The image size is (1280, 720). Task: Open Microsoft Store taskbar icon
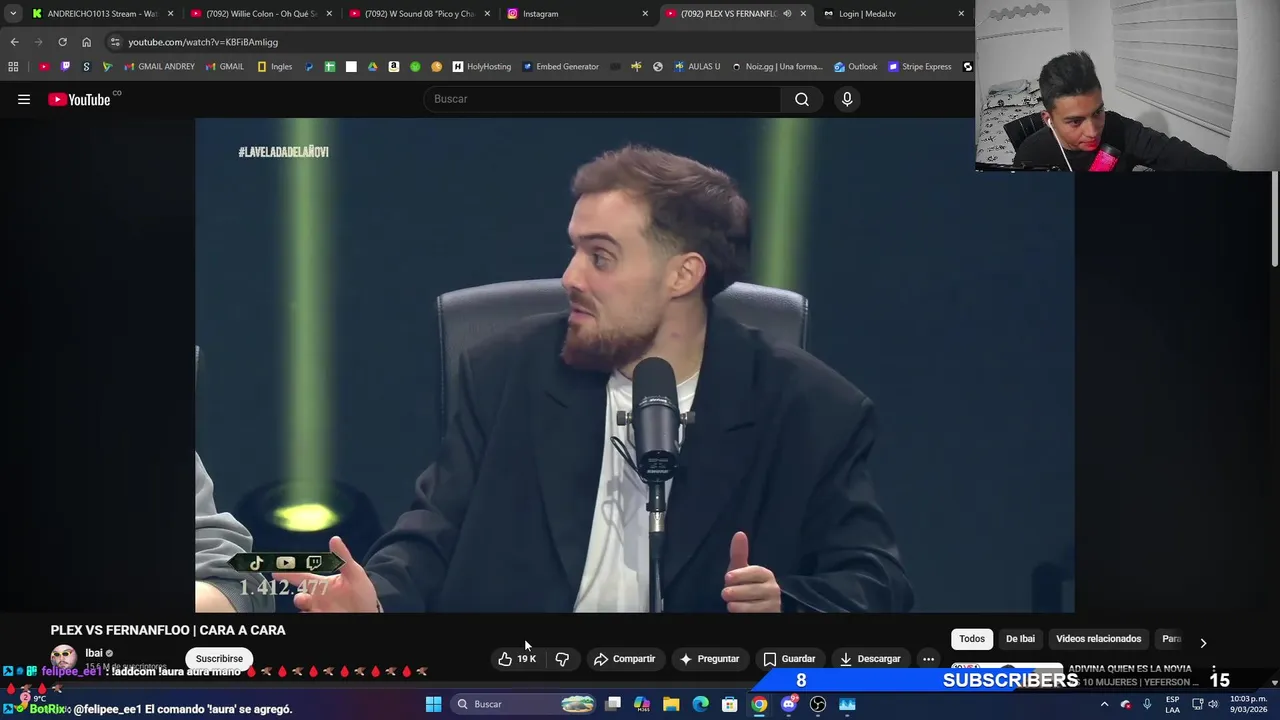point(730,704)
